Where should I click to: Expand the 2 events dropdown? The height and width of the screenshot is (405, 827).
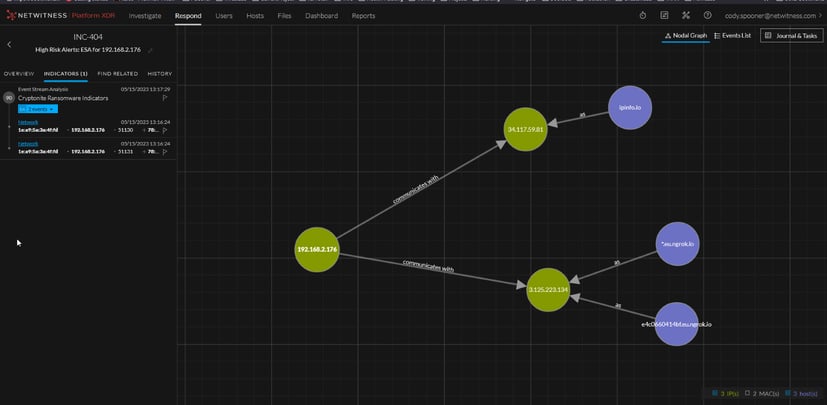pyautogui.click(x=38, y=109)
